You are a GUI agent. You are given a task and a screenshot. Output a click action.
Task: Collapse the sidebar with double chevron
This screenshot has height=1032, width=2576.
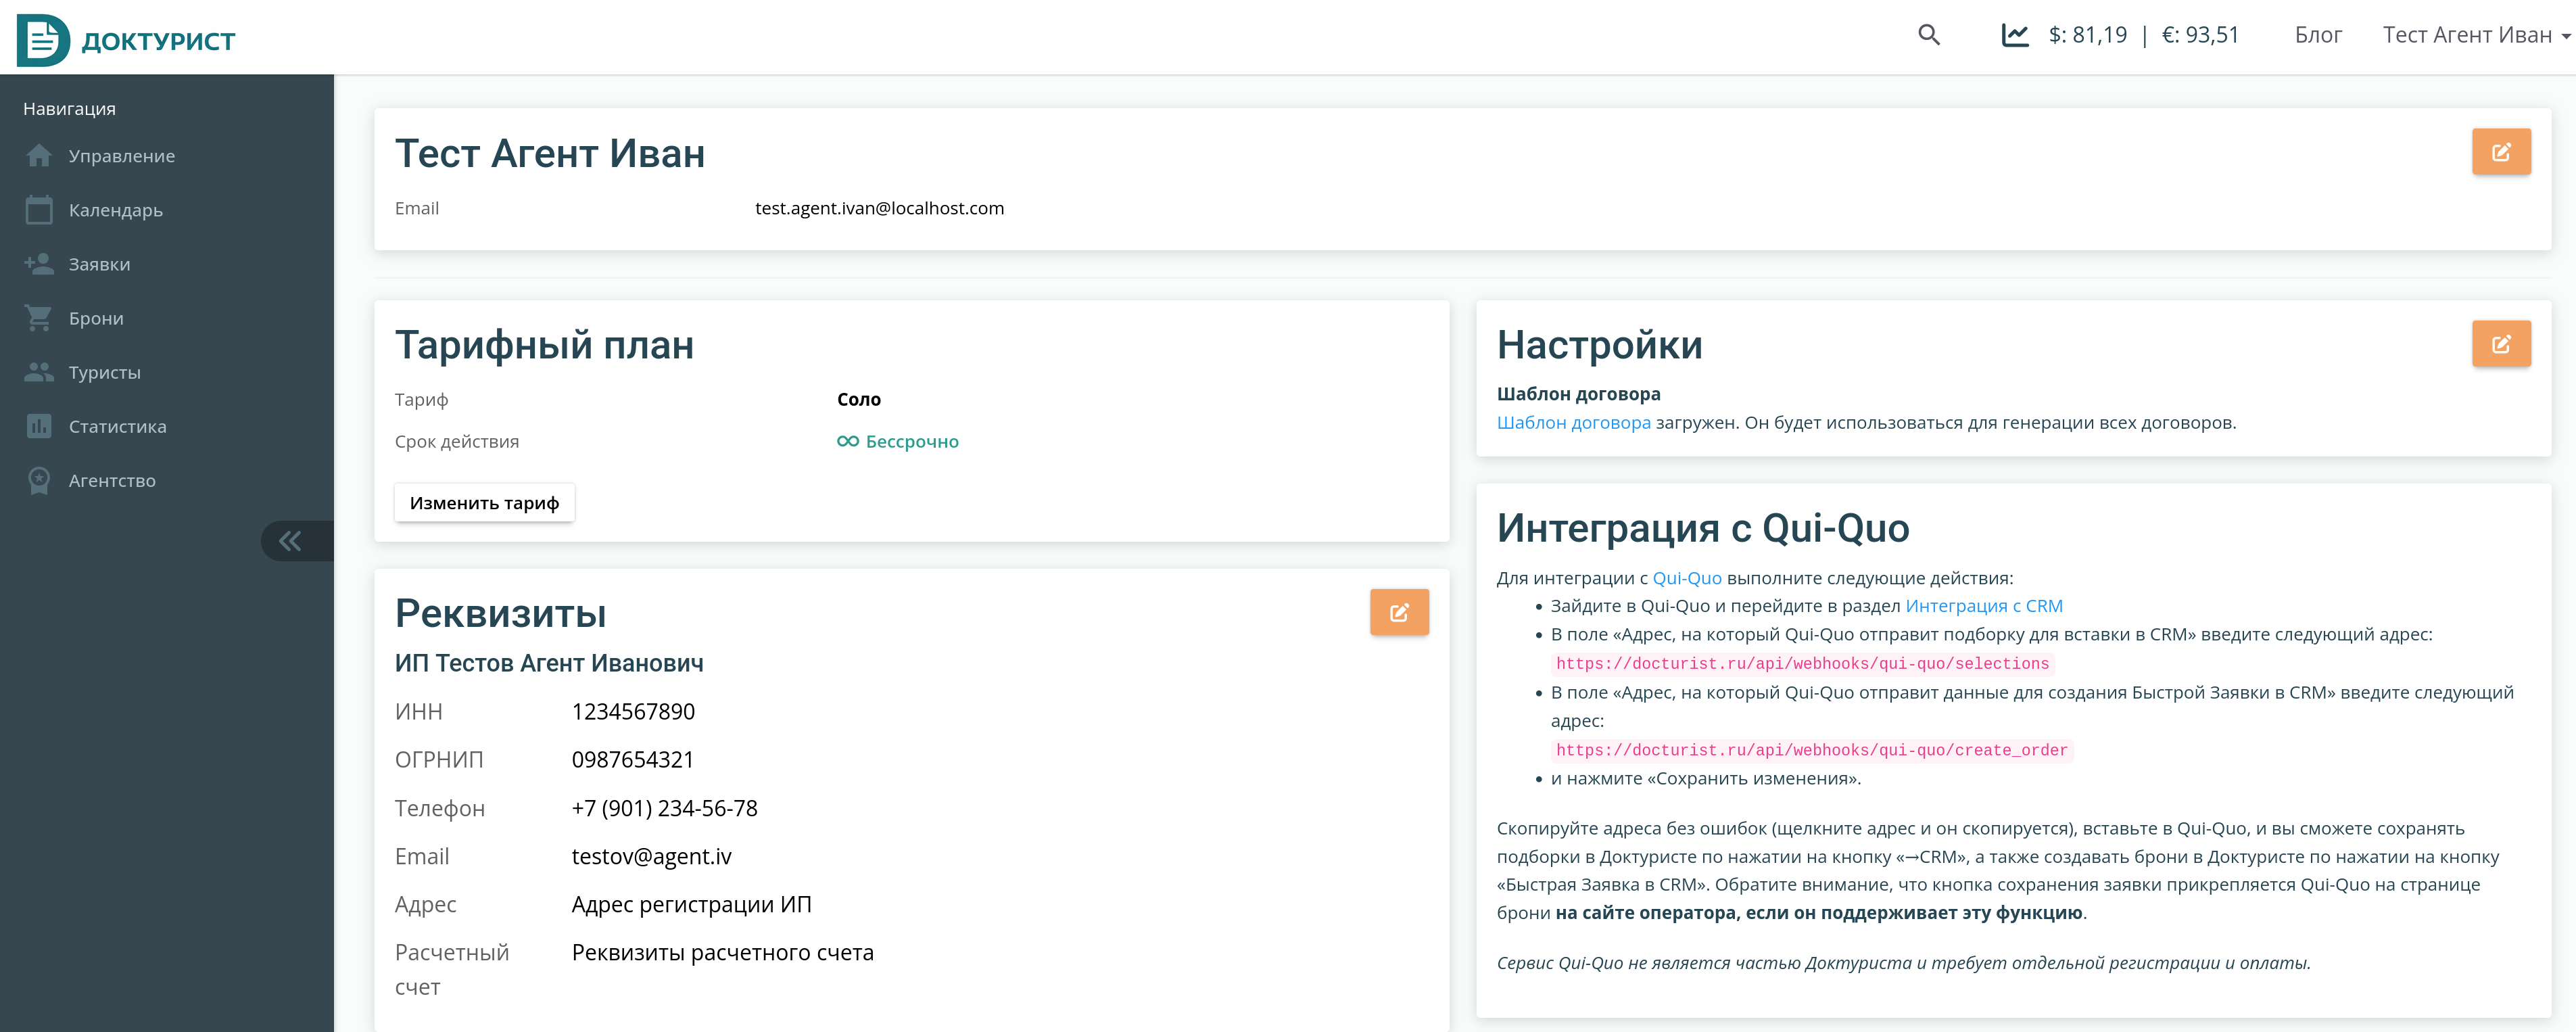click(291, 541)
